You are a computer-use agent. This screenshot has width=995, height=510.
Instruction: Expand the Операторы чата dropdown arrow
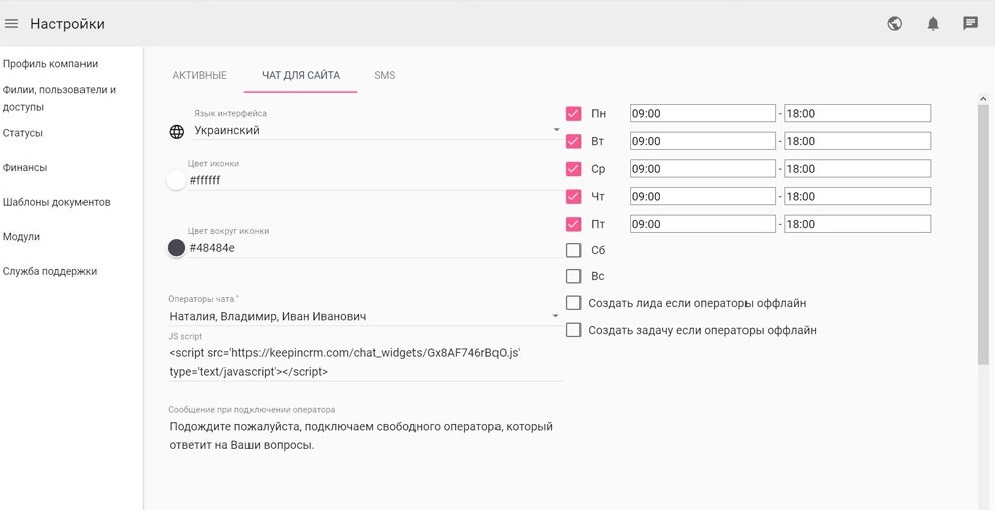tap(556, 316)
